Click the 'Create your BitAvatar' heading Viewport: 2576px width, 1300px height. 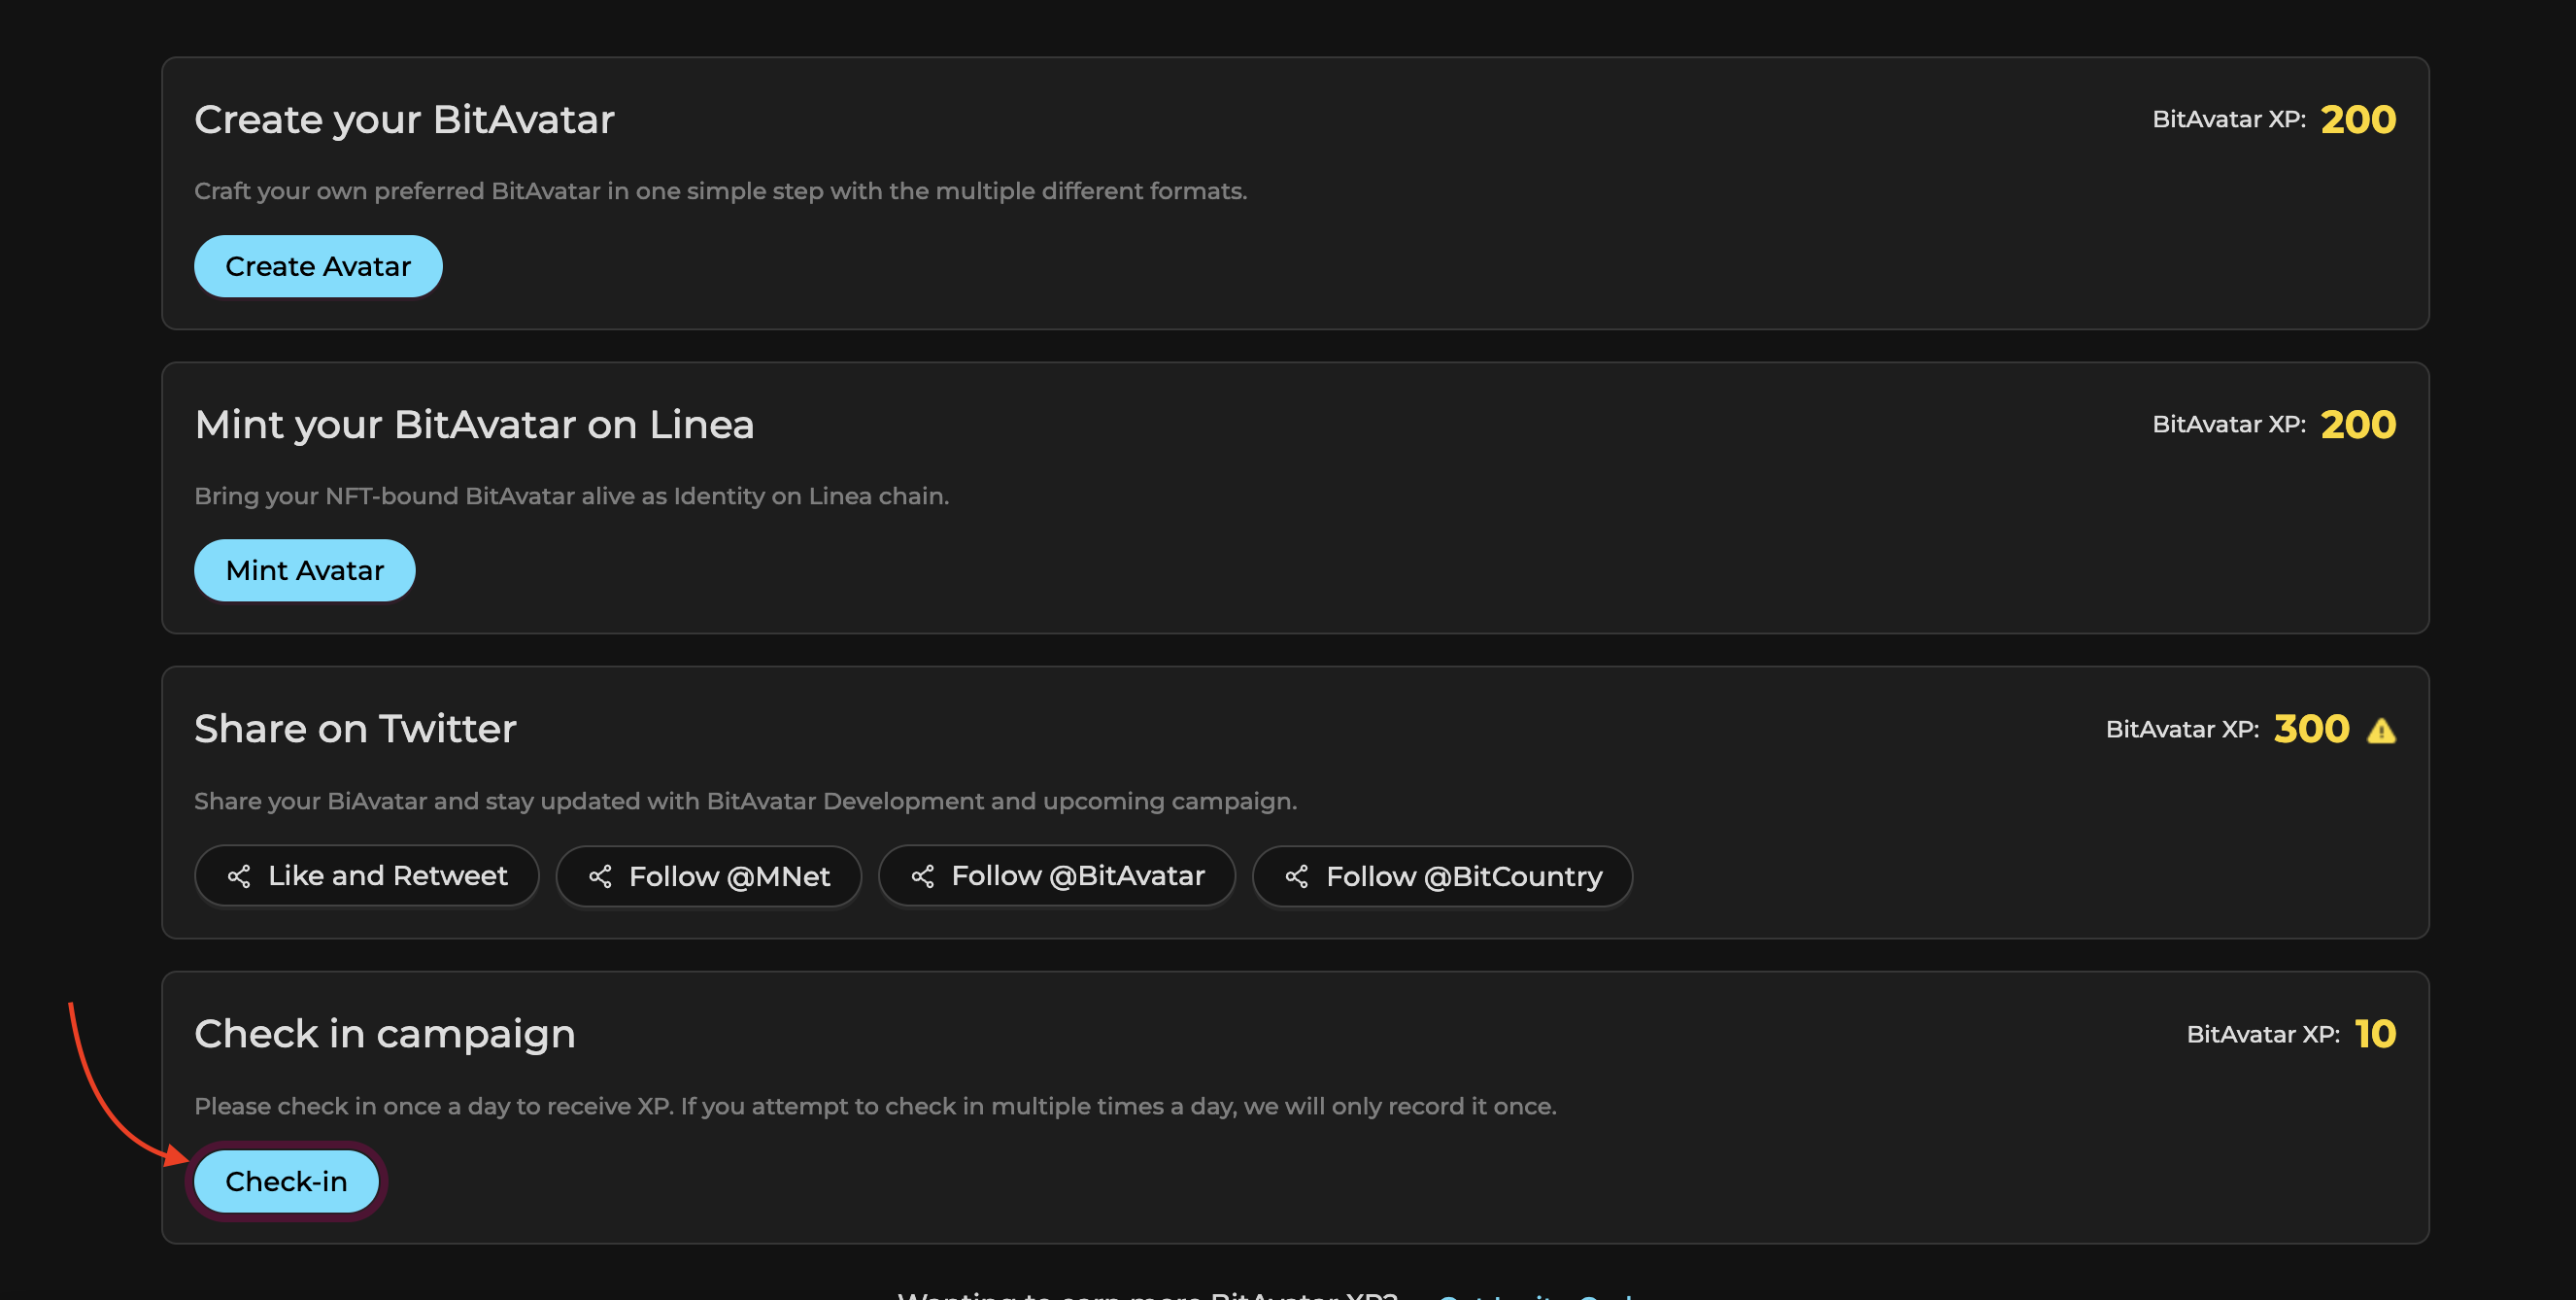(404, 120)
